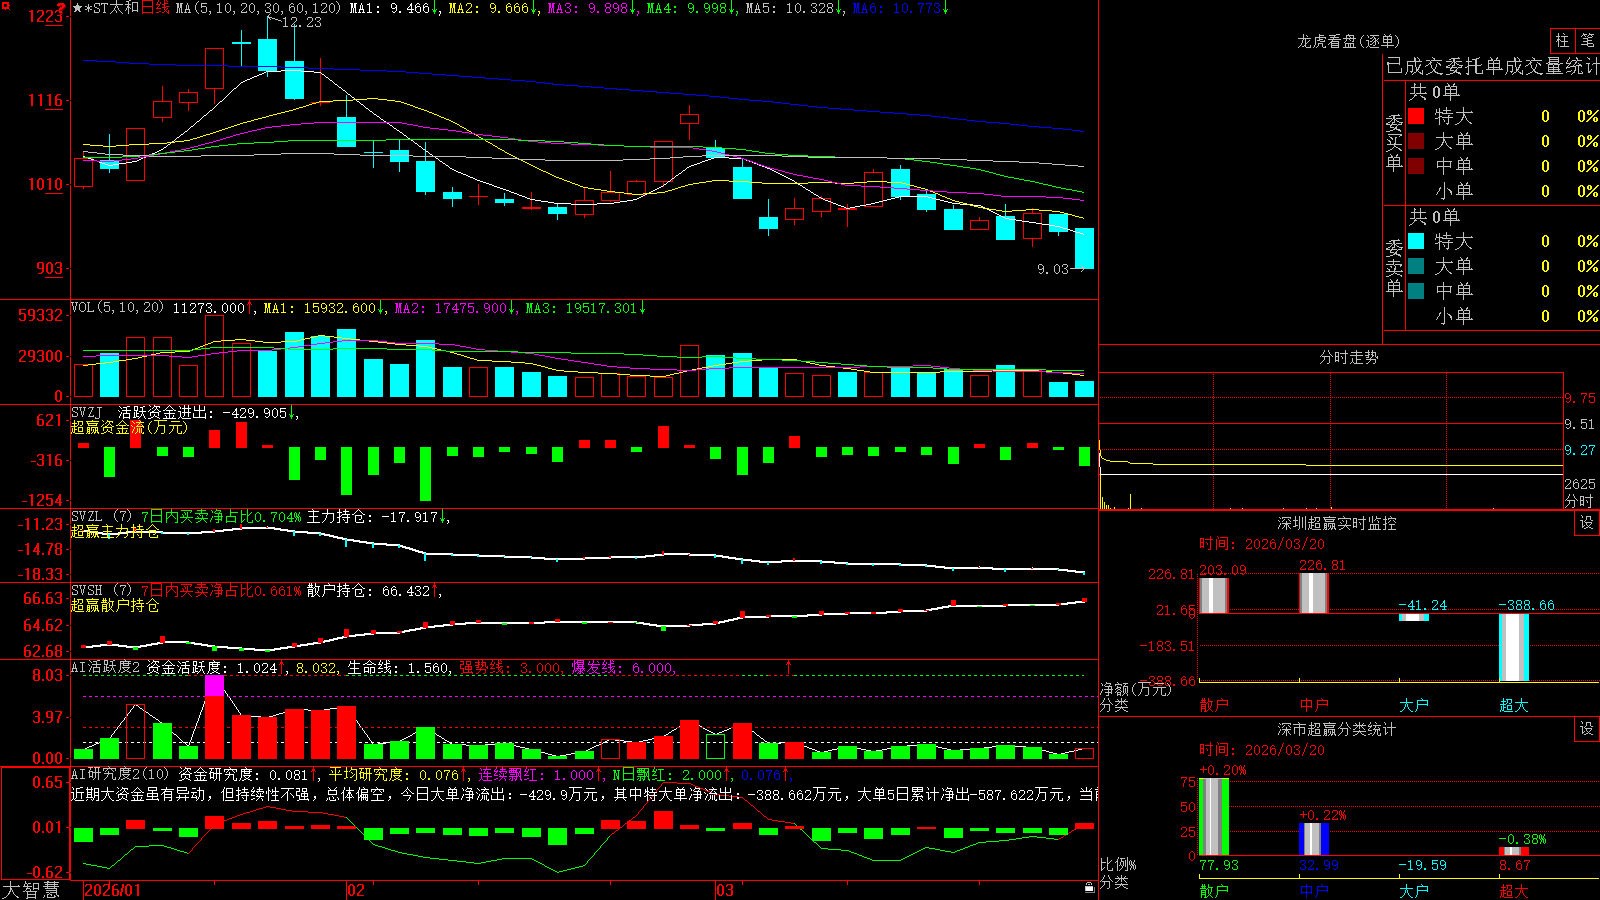
Task: Click the -388.66 超大 value label
Action: coord(1527,605)
